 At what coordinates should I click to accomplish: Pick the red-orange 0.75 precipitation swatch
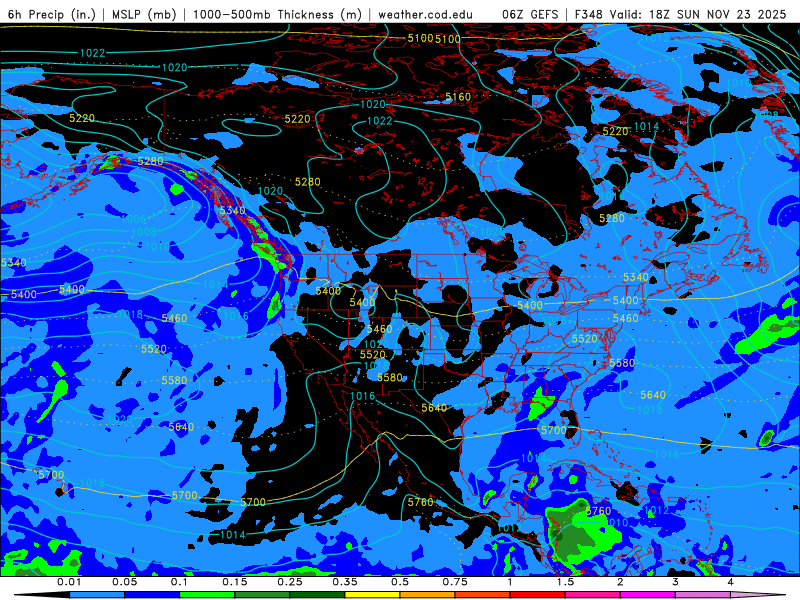tap(483, 595)
